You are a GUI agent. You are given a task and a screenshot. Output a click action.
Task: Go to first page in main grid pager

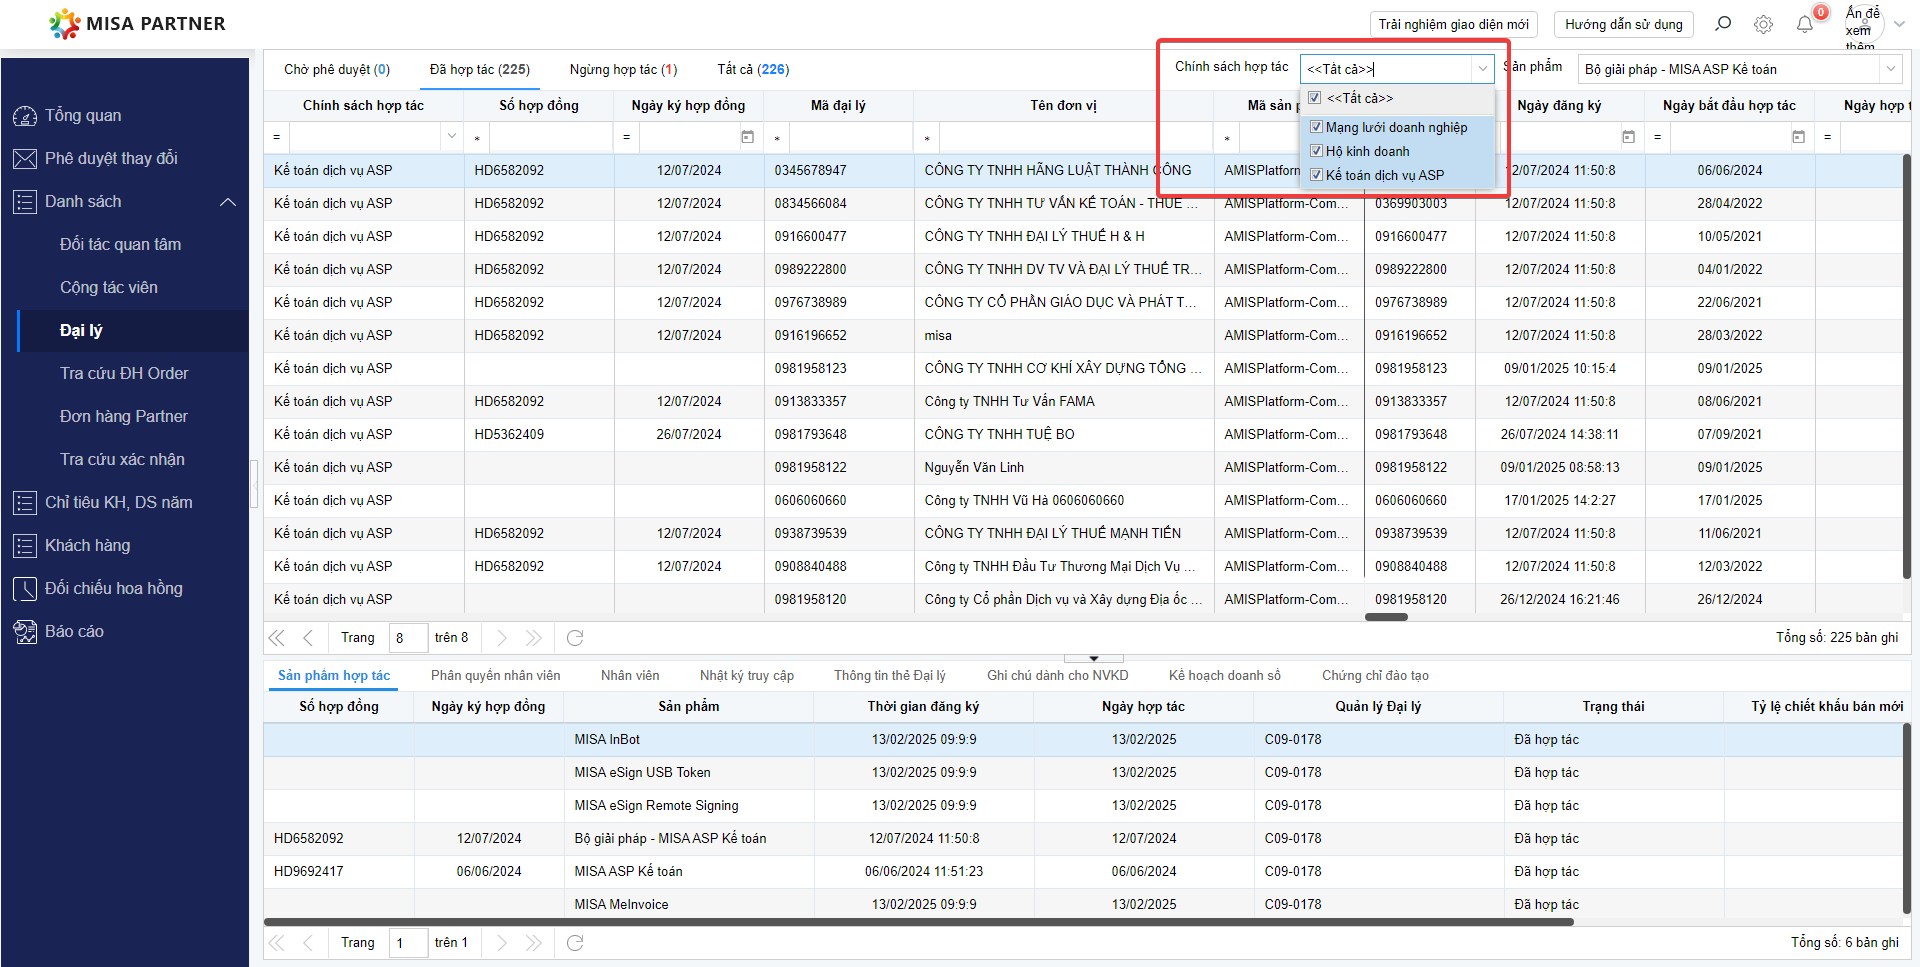277,638
